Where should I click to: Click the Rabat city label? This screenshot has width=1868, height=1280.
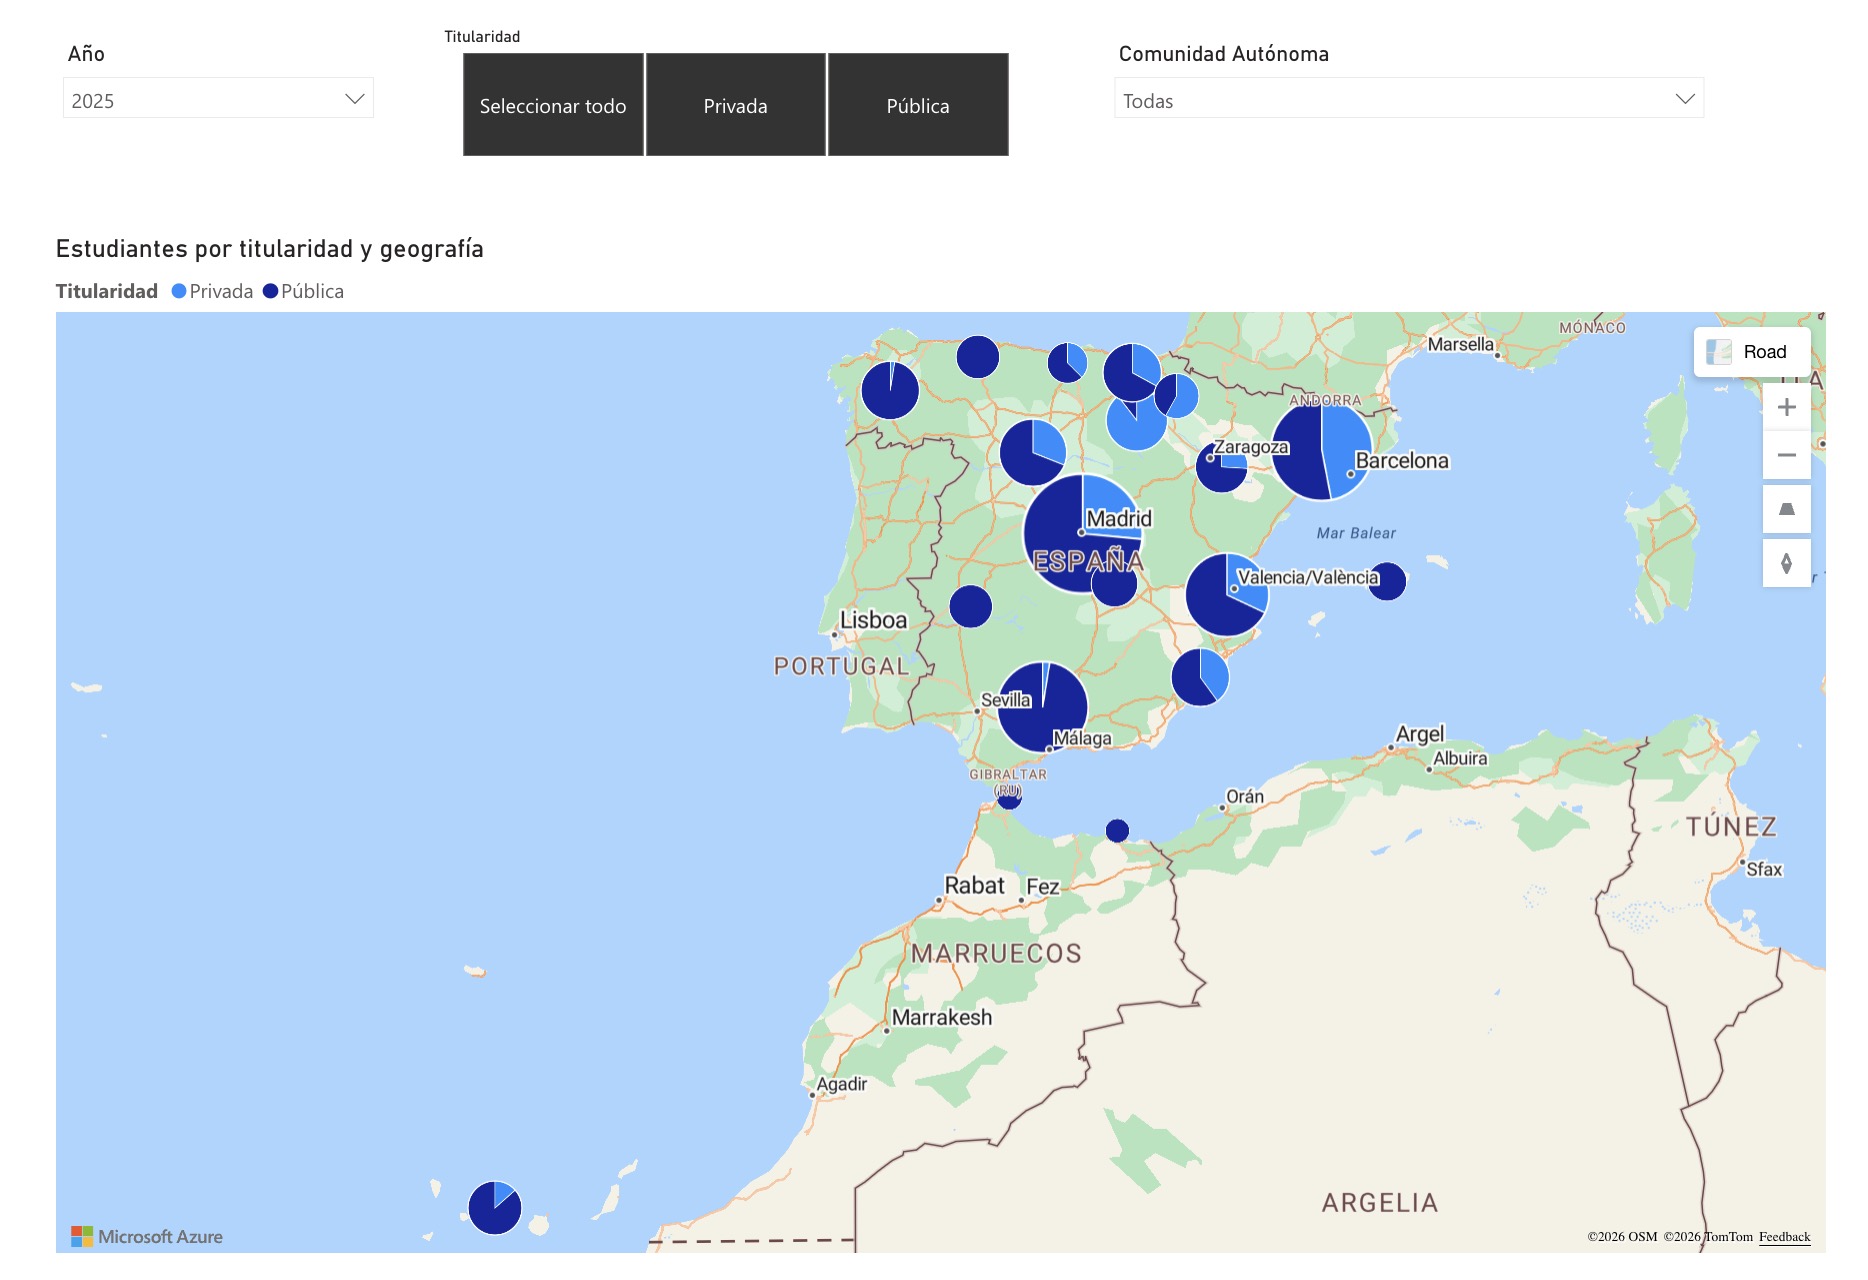tap(974, 885)
